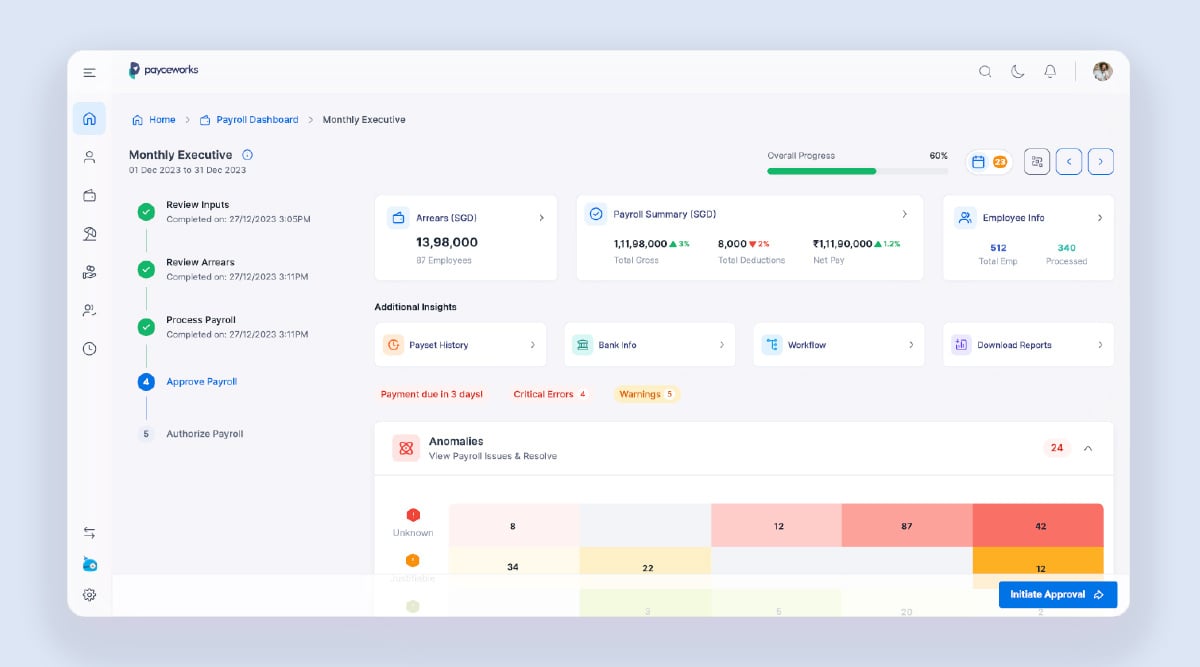Select the Payset History icon
Screen dimensions: 1200x667
pyautogui.click(x=393, y=343)
